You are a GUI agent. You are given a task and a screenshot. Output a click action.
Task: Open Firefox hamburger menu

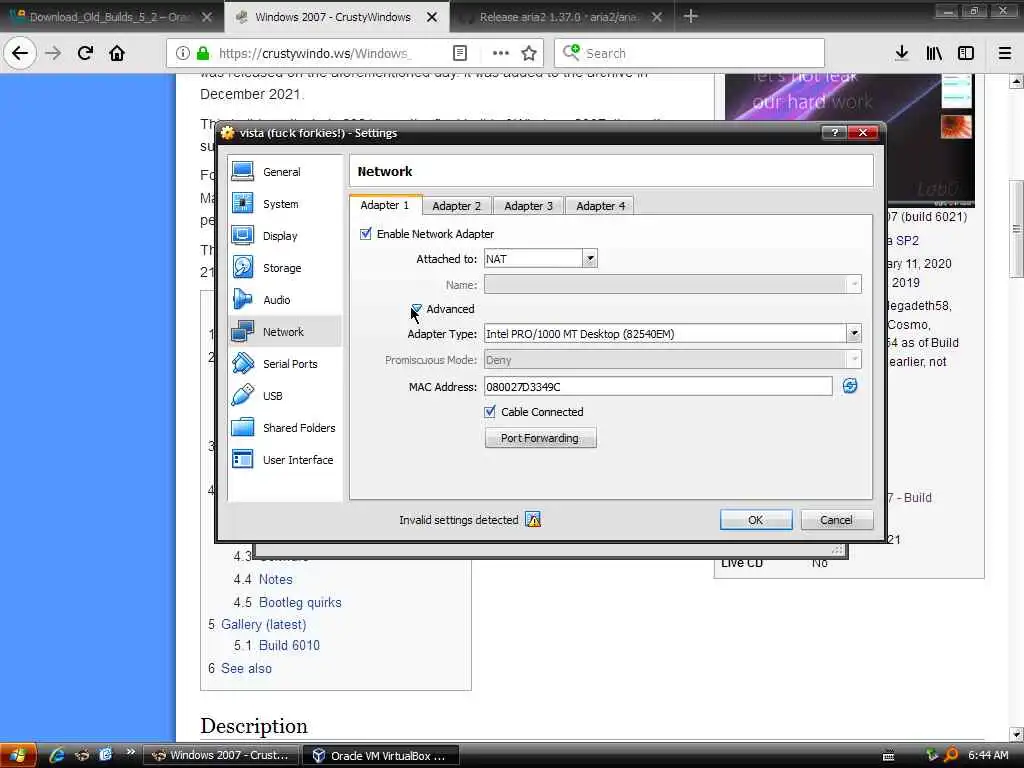tap(1005, 53)
